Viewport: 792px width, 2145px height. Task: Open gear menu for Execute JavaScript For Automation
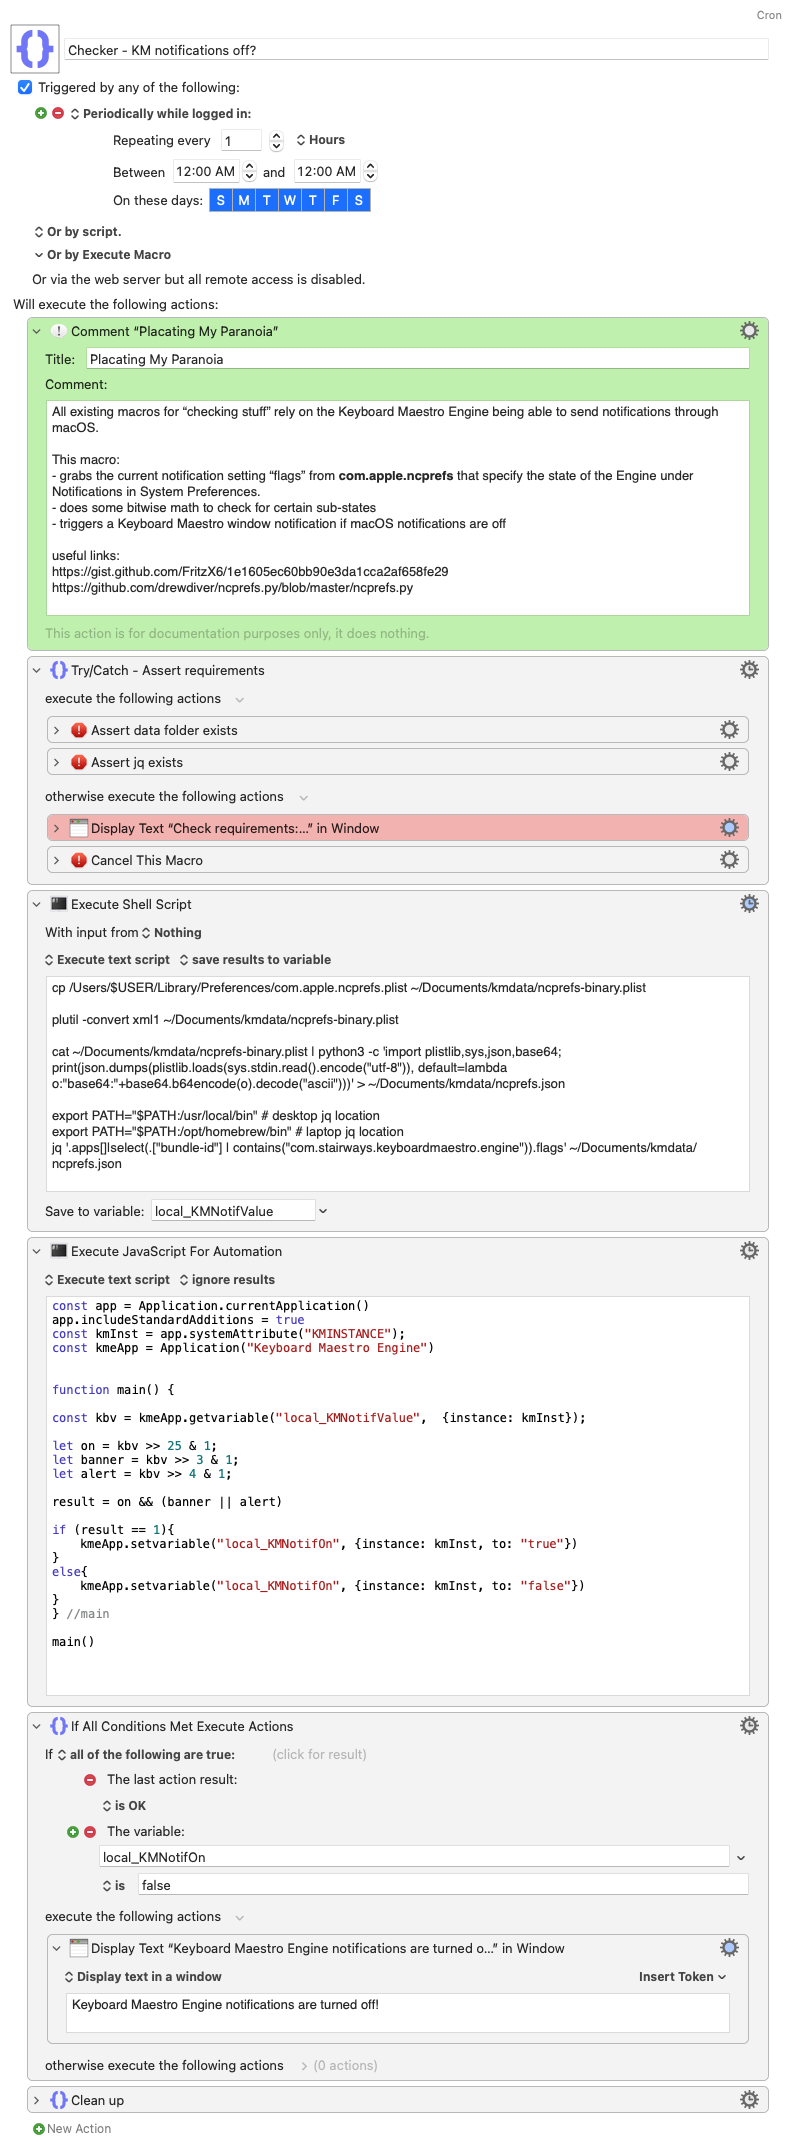point(748,1251)
